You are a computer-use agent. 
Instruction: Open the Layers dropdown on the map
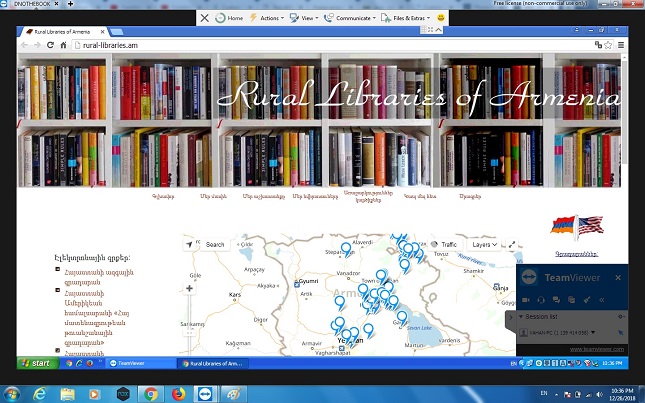(x=484, y=244)
